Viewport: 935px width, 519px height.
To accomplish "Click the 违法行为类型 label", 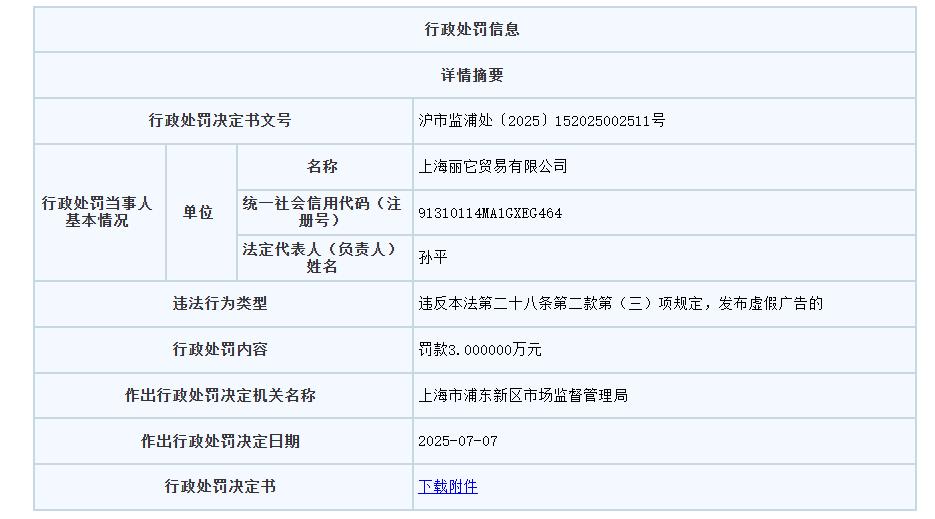I will tap(220, 304).
